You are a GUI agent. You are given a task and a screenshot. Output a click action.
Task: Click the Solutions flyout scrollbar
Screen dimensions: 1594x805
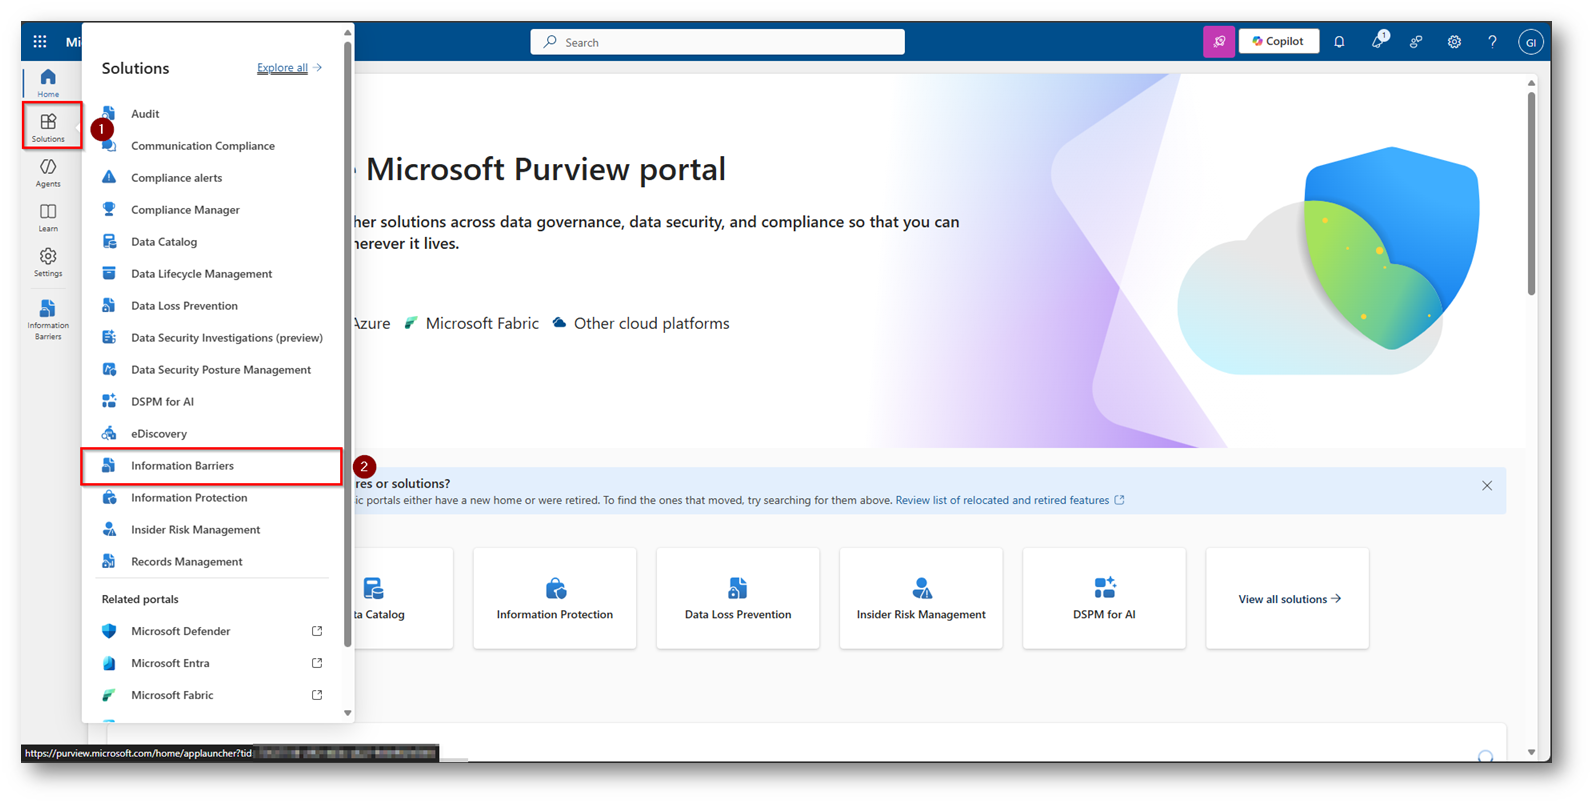pyautogui.click(x=347, y=343)
